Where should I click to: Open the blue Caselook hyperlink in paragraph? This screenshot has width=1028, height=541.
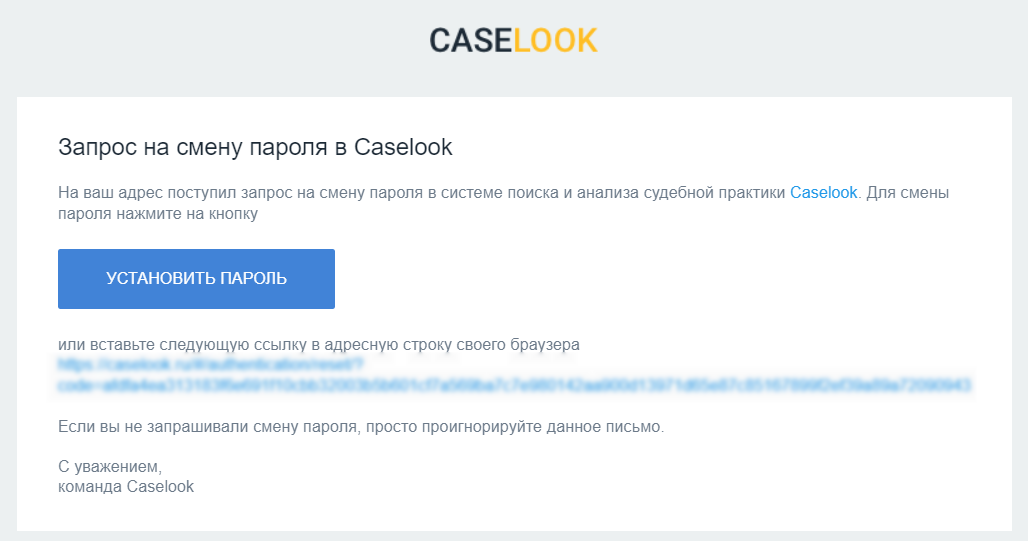[823, 193]
